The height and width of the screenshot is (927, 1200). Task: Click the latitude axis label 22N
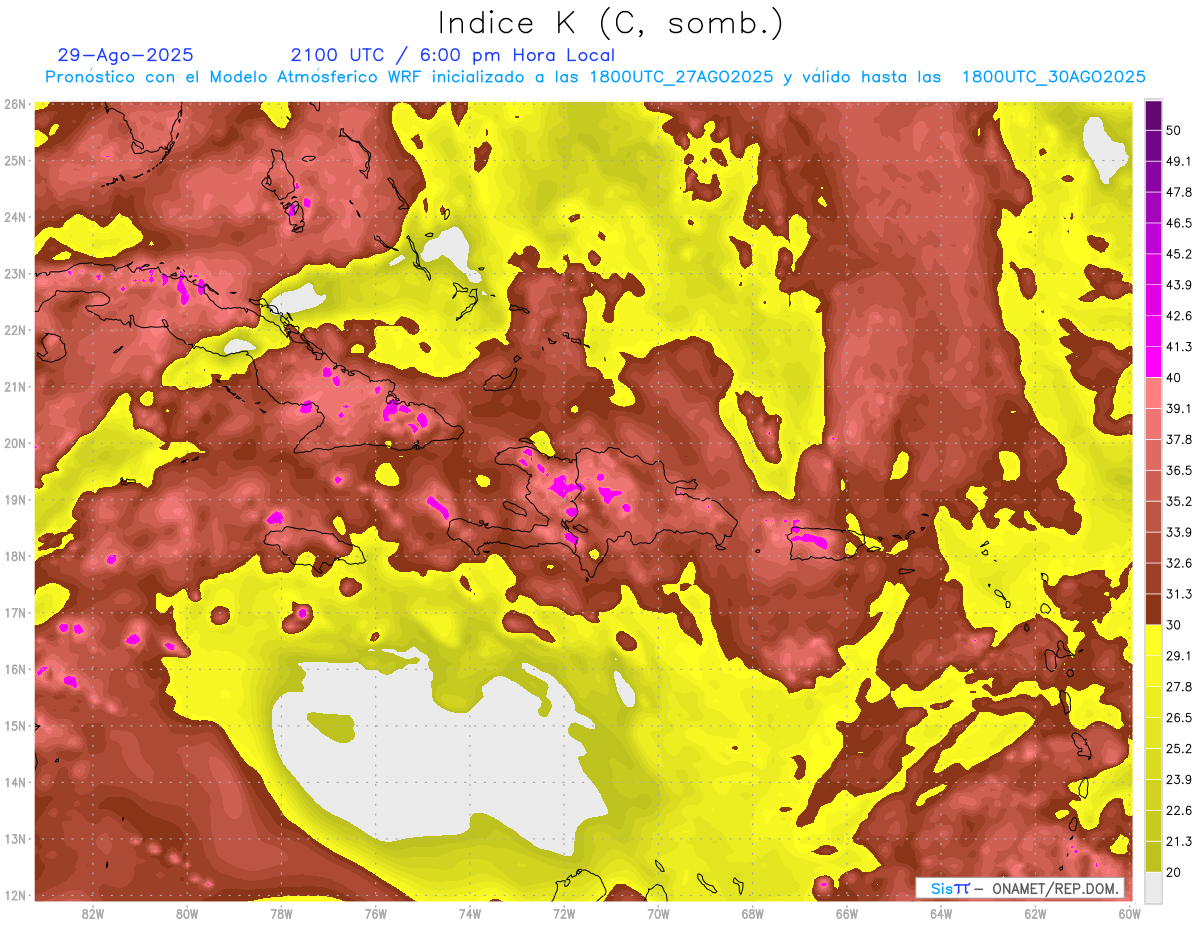tap(14, 330)
